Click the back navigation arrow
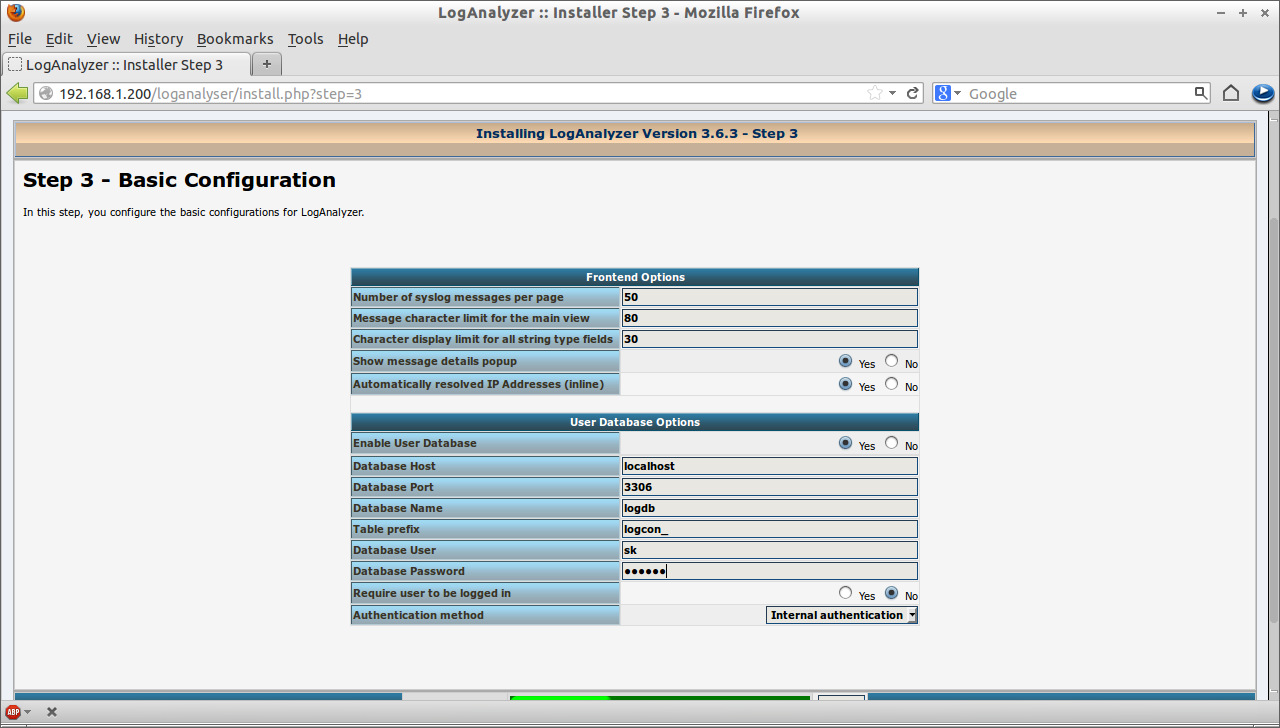 (x=17, y=93)
